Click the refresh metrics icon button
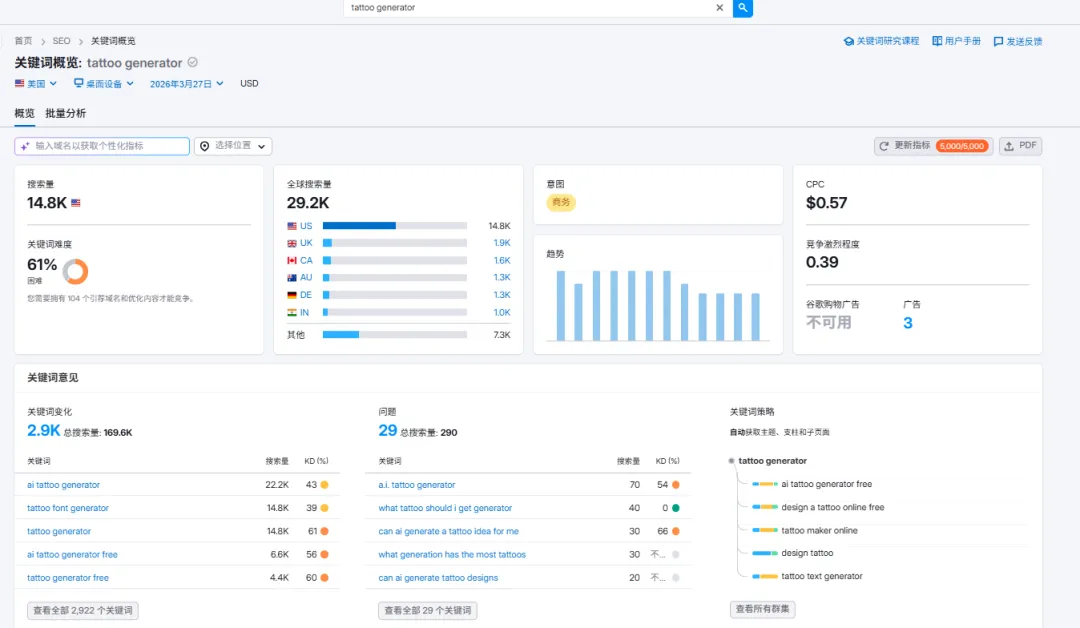1080x628 pixels. click(884, 146)
